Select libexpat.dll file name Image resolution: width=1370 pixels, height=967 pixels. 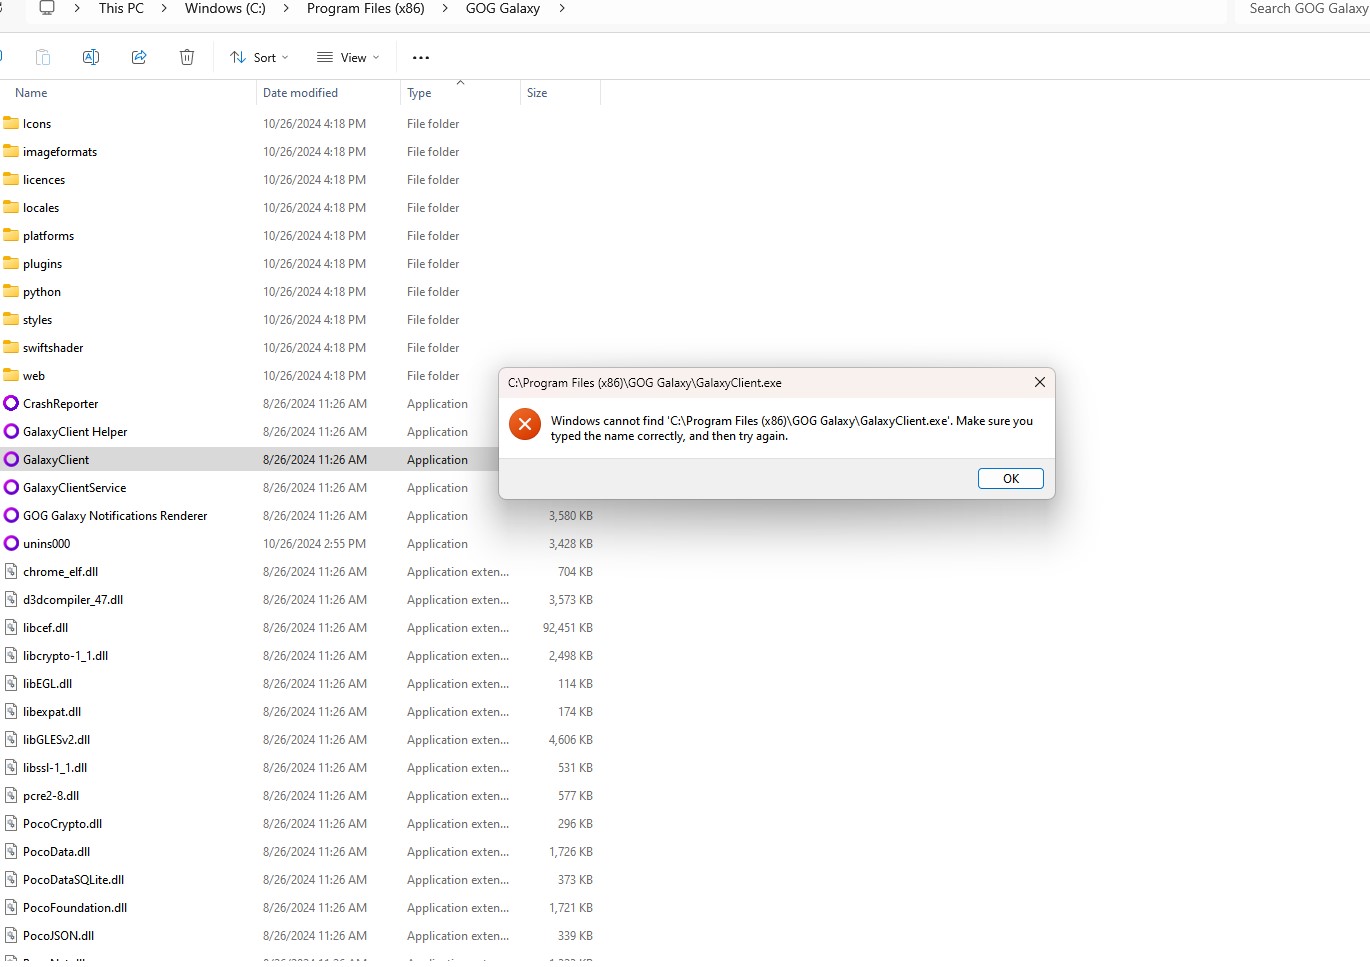(x=52, y=712)
